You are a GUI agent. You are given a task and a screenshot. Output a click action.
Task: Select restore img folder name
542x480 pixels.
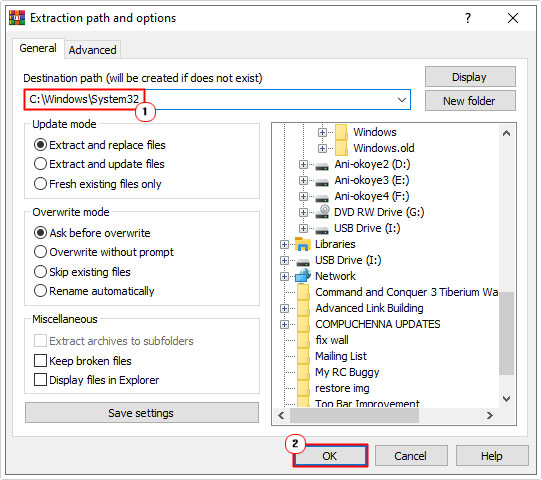coord(342,388)
